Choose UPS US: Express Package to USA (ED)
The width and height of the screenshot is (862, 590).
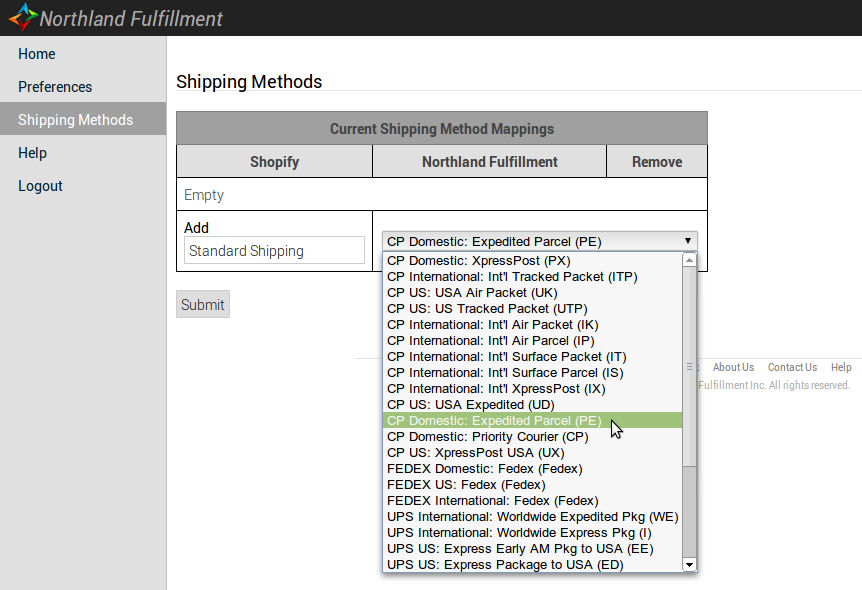(532, 564)
